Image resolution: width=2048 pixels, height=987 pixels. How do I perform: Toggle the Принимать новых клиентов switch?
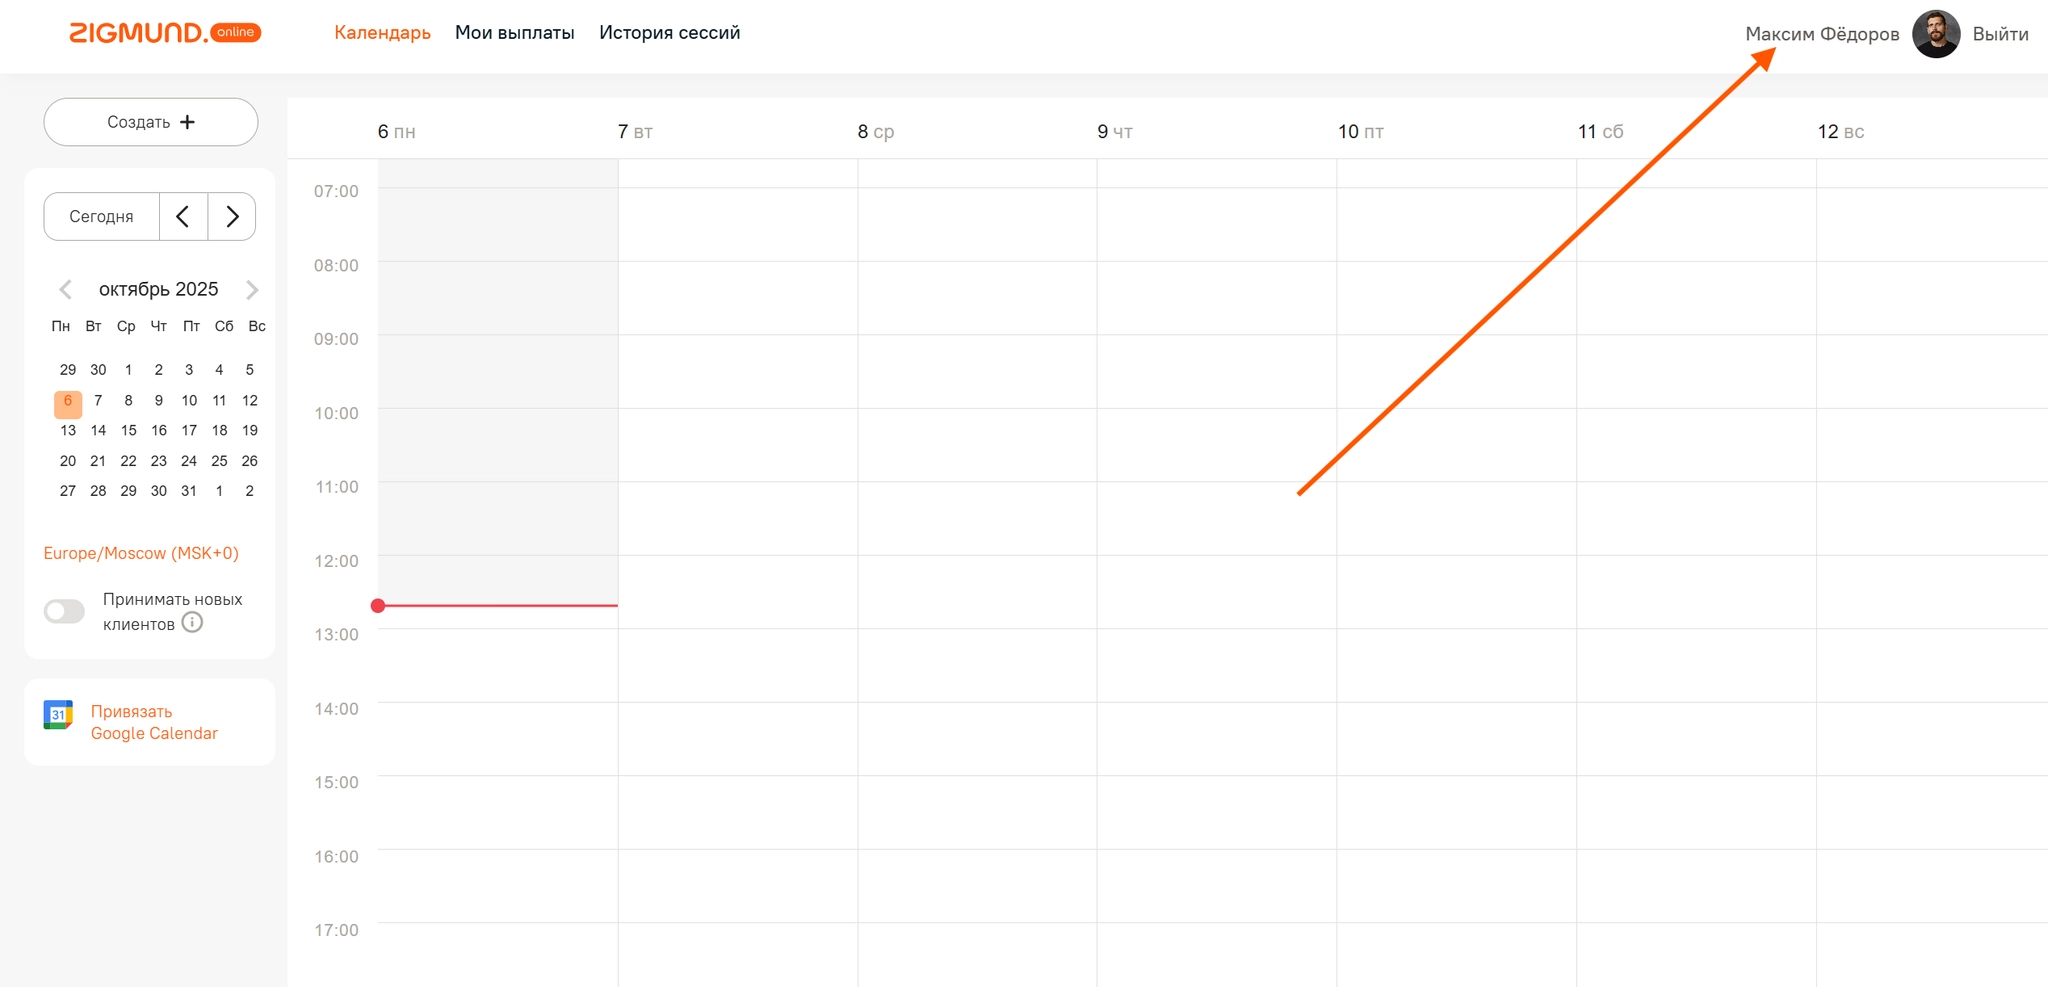[65, 611]
